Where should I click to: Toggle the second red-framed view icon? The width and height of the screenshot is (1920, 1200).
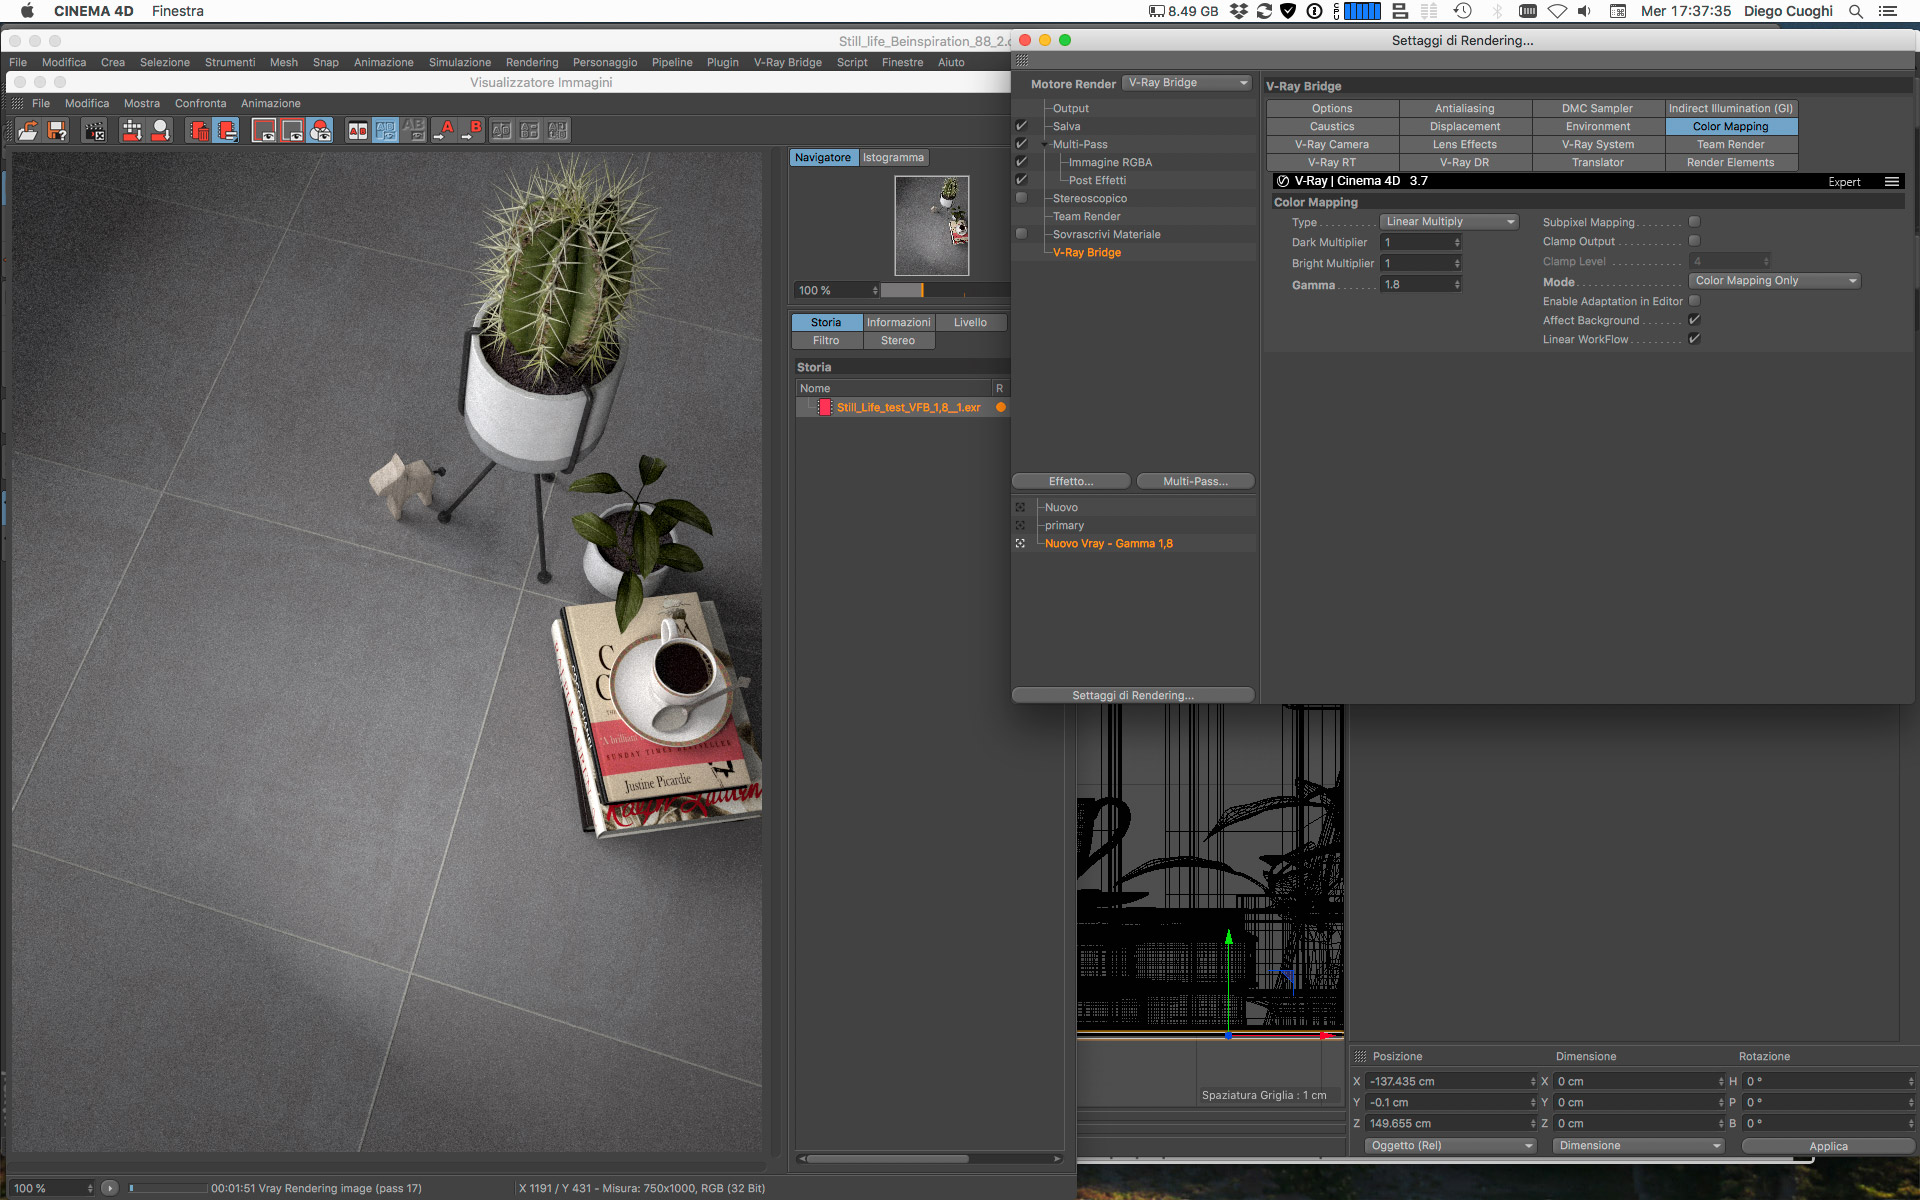[292, 130]
